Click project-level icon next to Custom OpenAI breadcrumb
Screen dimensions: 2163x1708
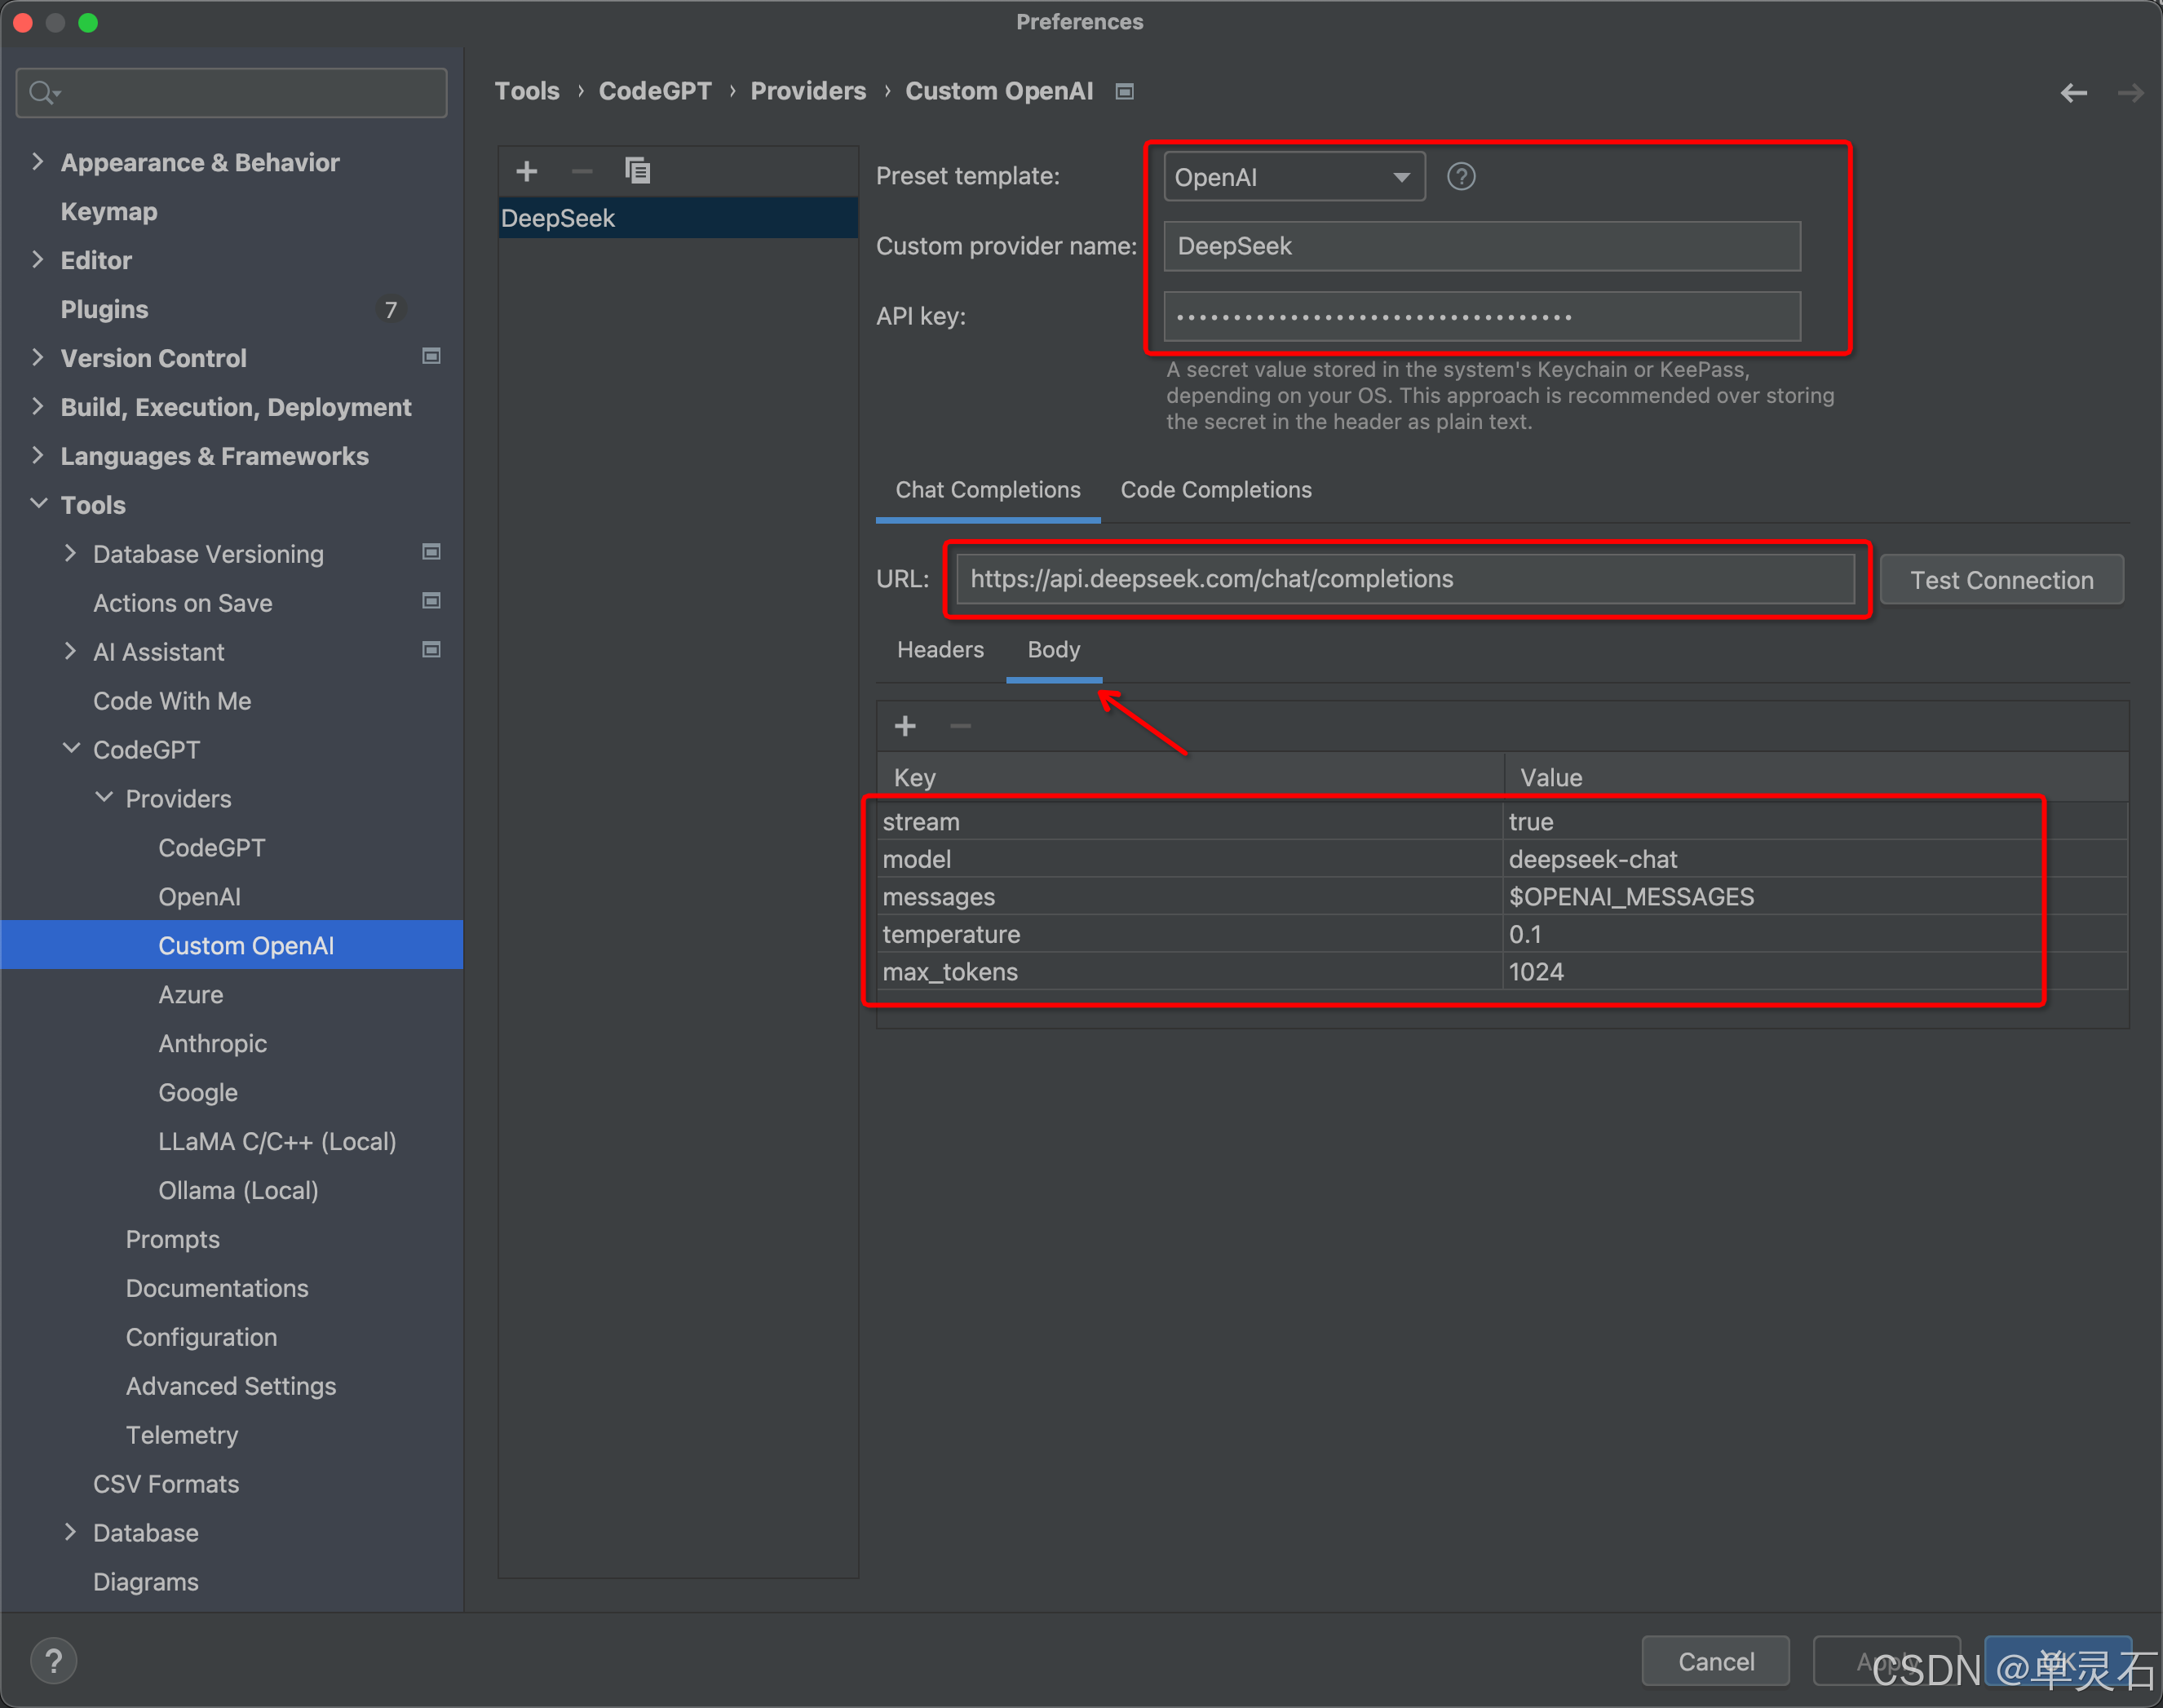coord(1125,92)
